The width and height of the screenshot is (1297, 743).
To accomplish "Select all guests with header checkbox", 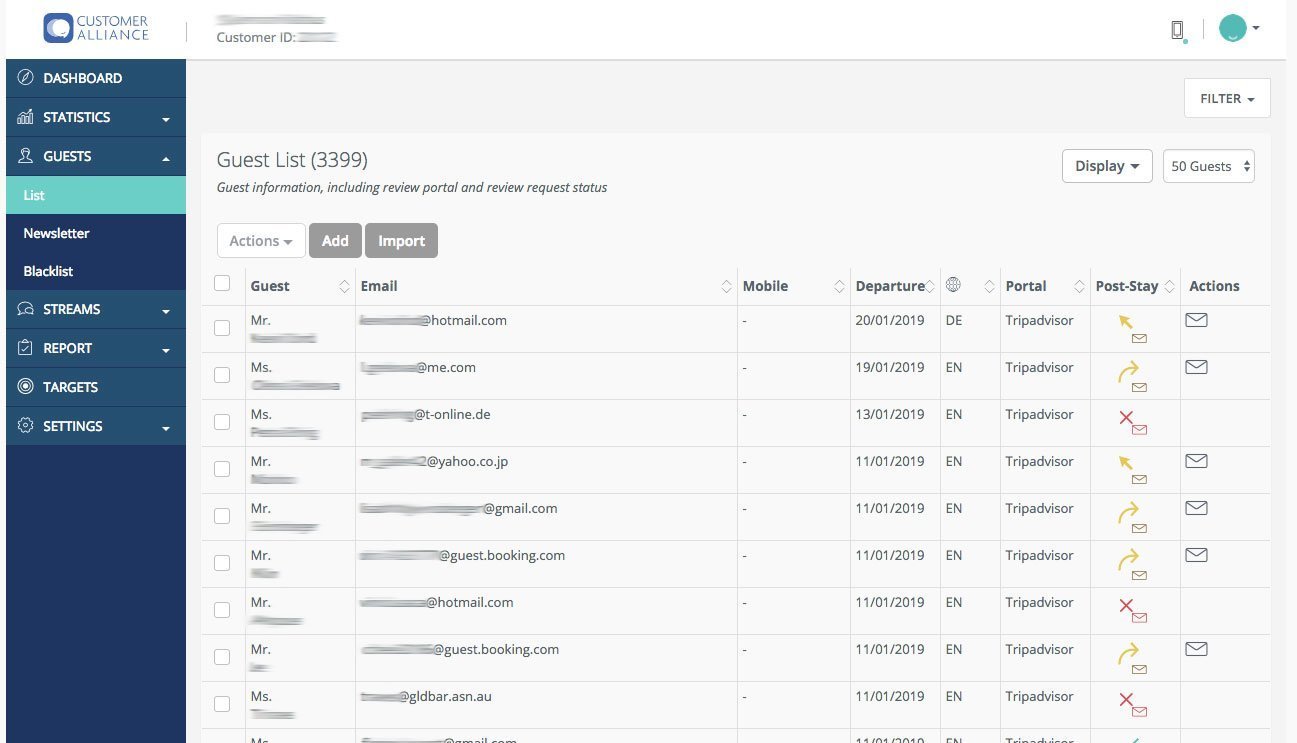I will [222, 283].
